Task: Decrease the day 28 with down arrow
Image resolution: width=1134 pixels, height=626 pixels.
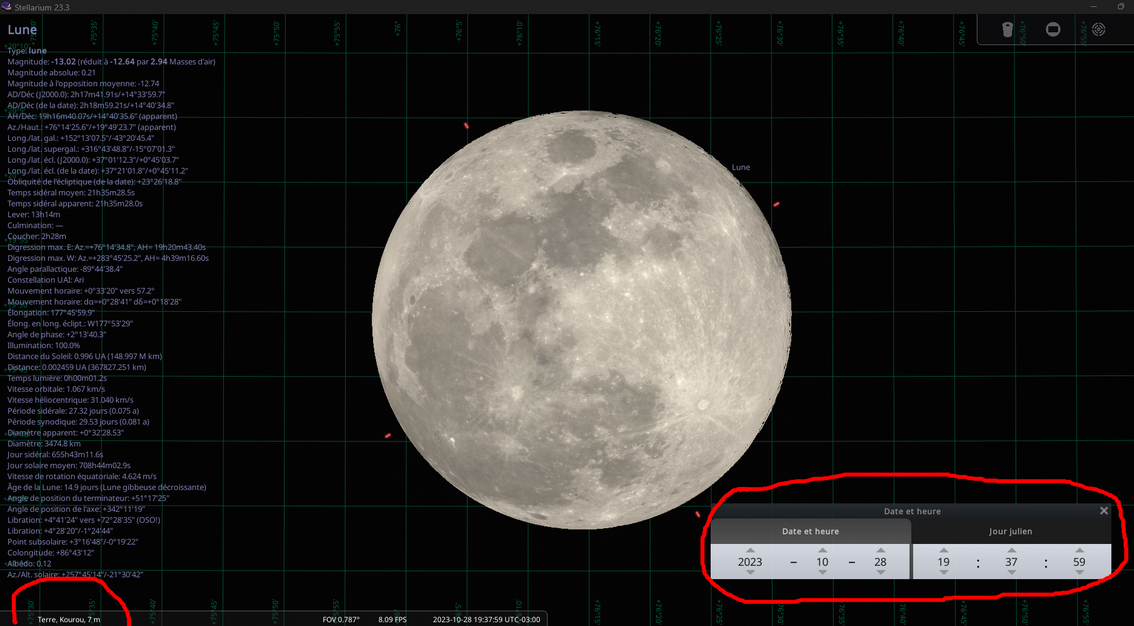Action: click(x=880, y=573)
